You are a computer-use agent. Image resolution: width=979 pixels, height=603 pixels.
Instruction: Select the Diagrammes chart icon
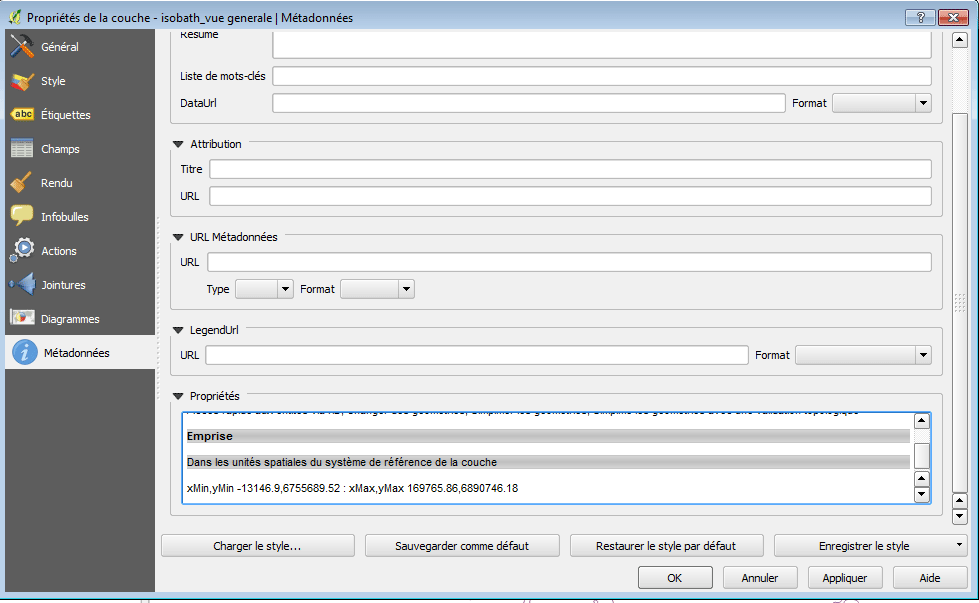pos(22,319)
